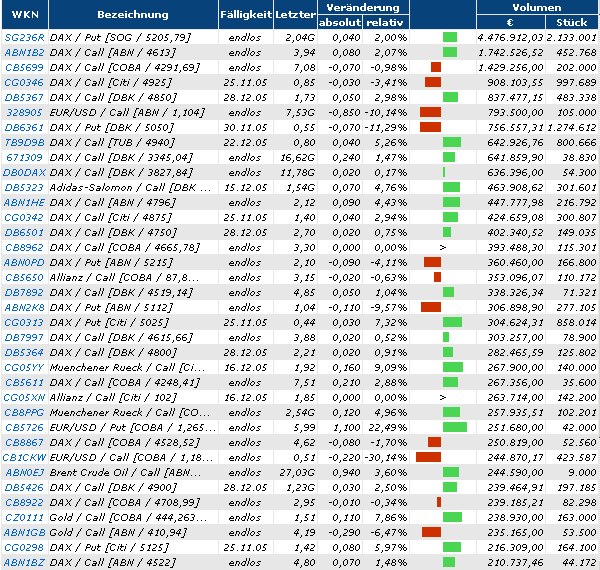Click the Volumen € column header
The height and width of the screenshot is (570, 600).
tap(510, 22)
